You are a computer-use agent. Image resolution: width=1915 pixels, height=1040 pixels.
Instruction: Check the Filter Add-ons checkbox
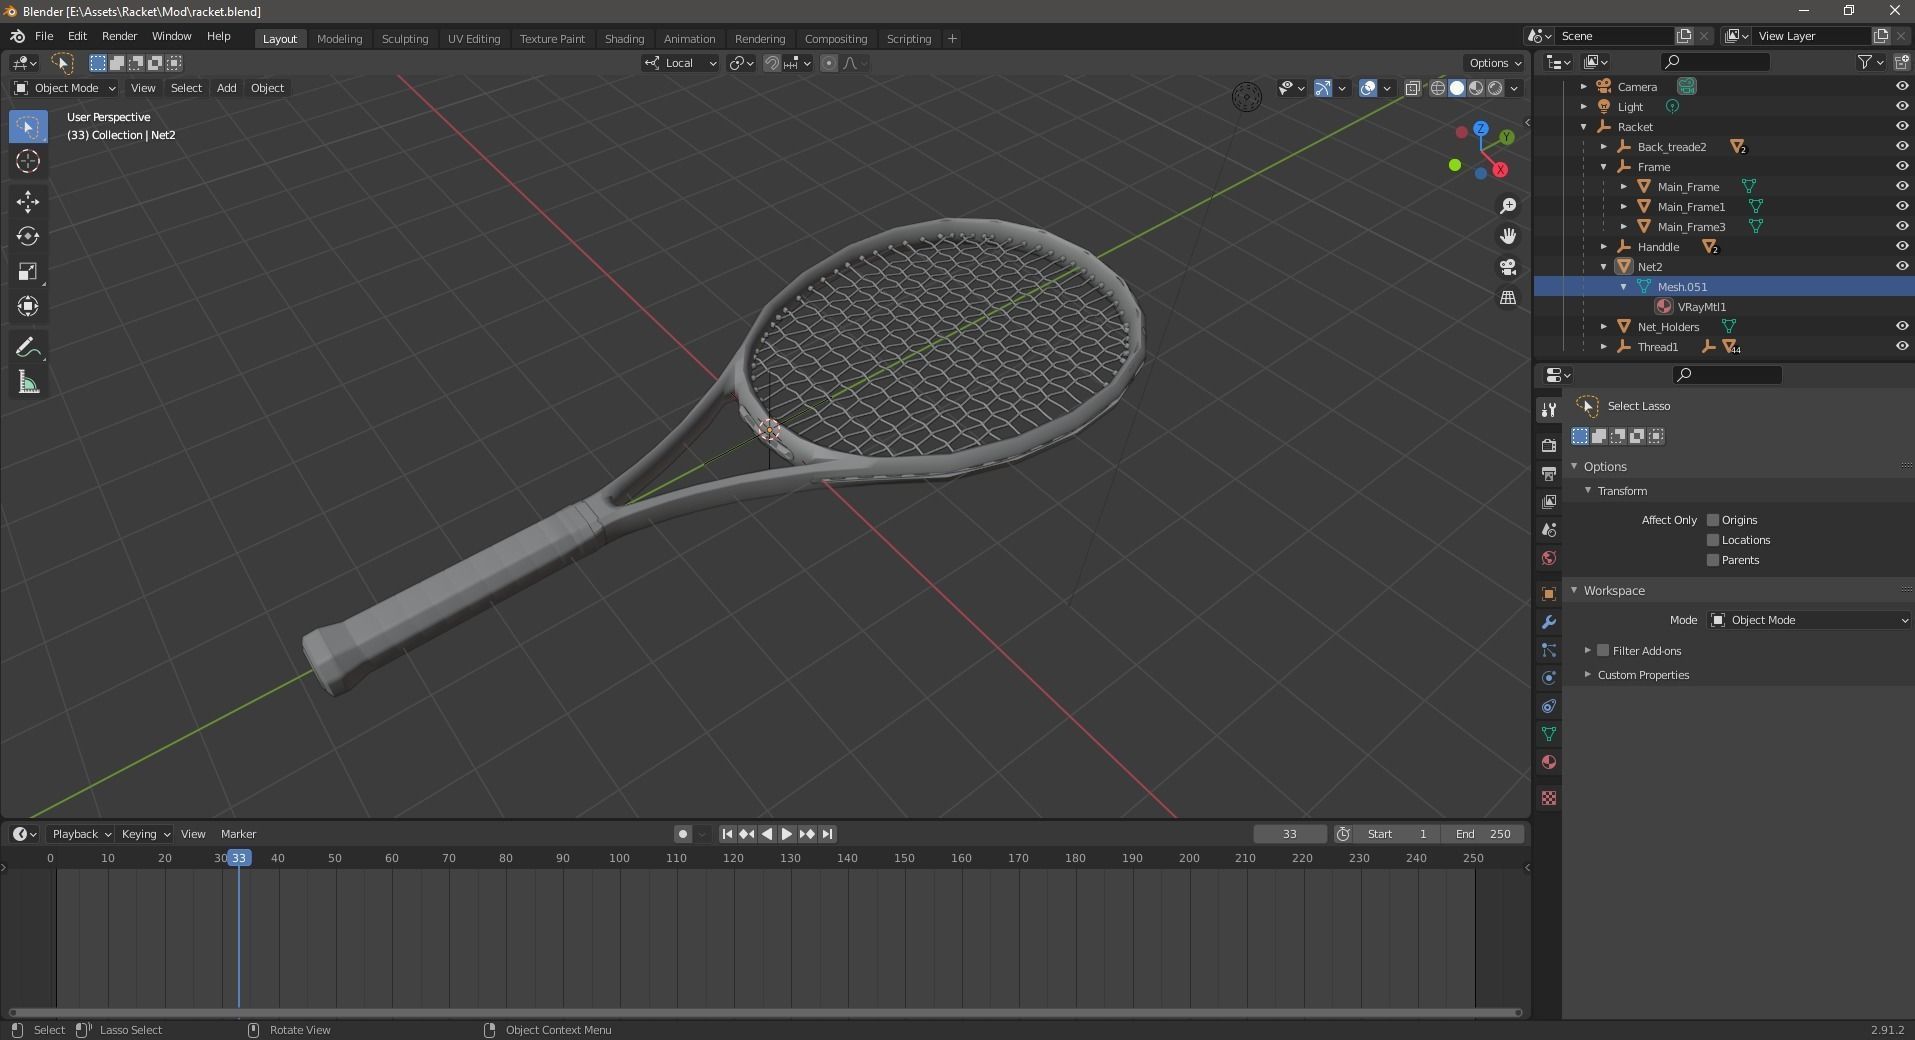click(x=1603, y=651)
